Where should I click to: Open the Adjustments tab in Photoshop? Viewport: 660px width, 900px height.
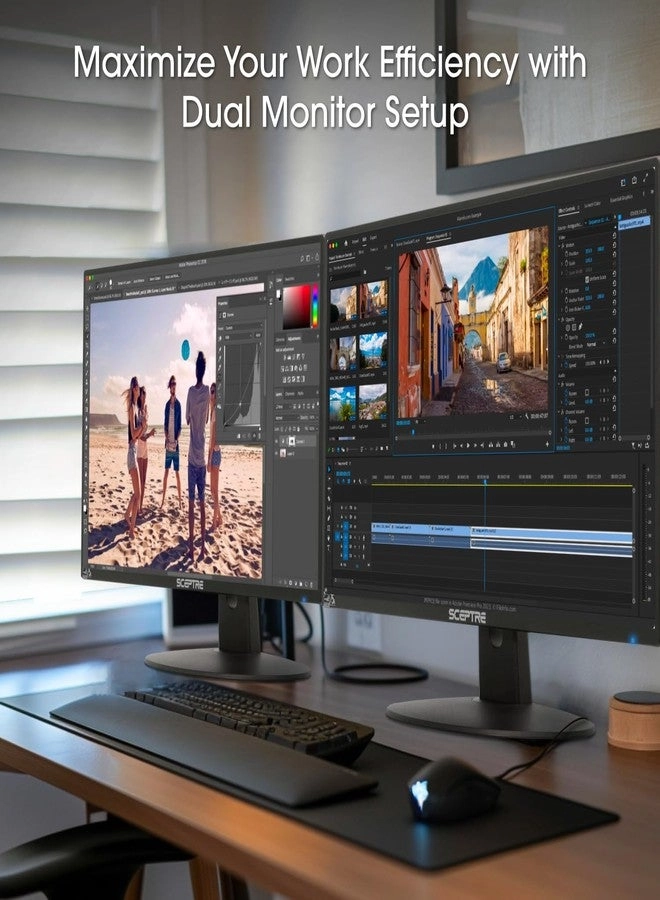[294, 339]
